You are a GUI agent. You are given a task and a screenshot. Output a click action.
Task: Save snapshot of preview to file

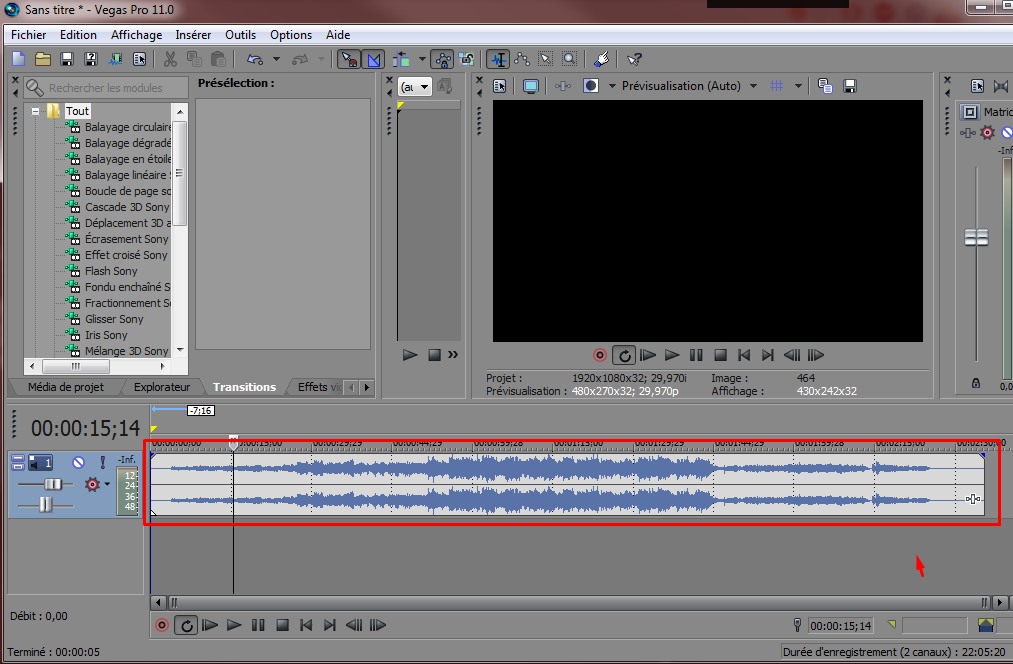pyautogui.click(x=849, y=86)
